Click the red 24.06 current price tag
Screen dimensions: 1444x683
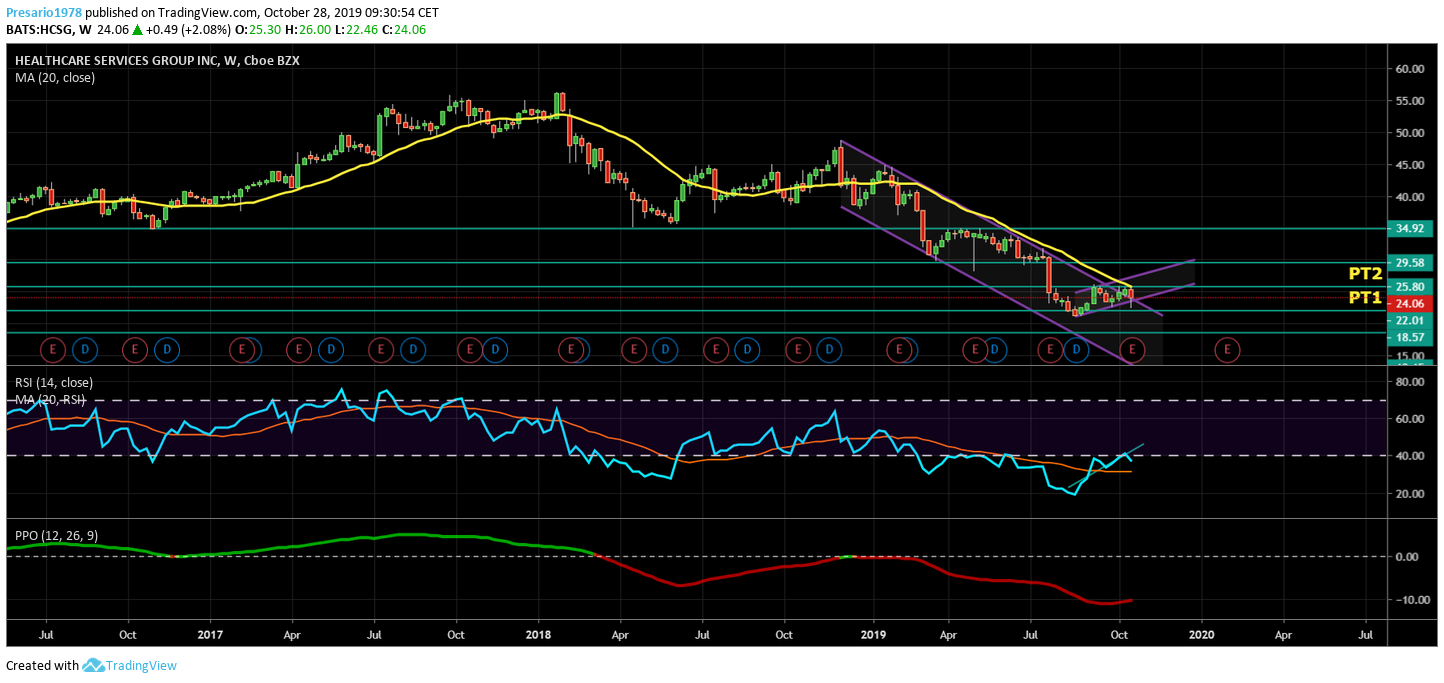[1409, 304]
